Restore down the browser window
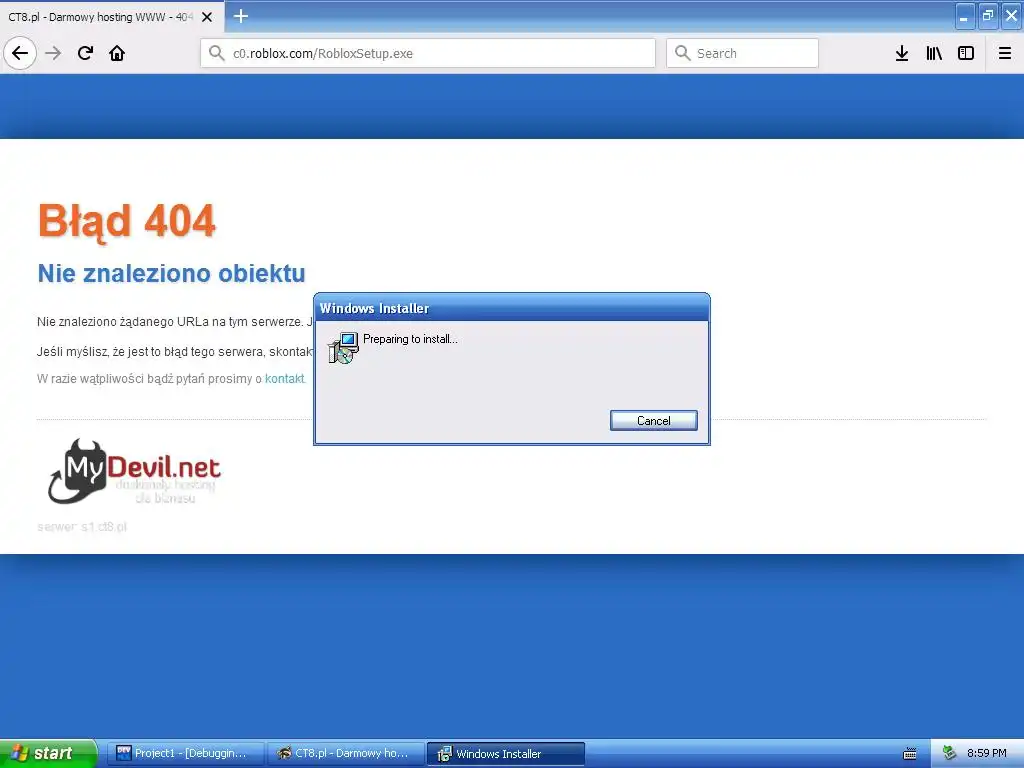Viewport: 1024px width, 768px height. point(988,16)
